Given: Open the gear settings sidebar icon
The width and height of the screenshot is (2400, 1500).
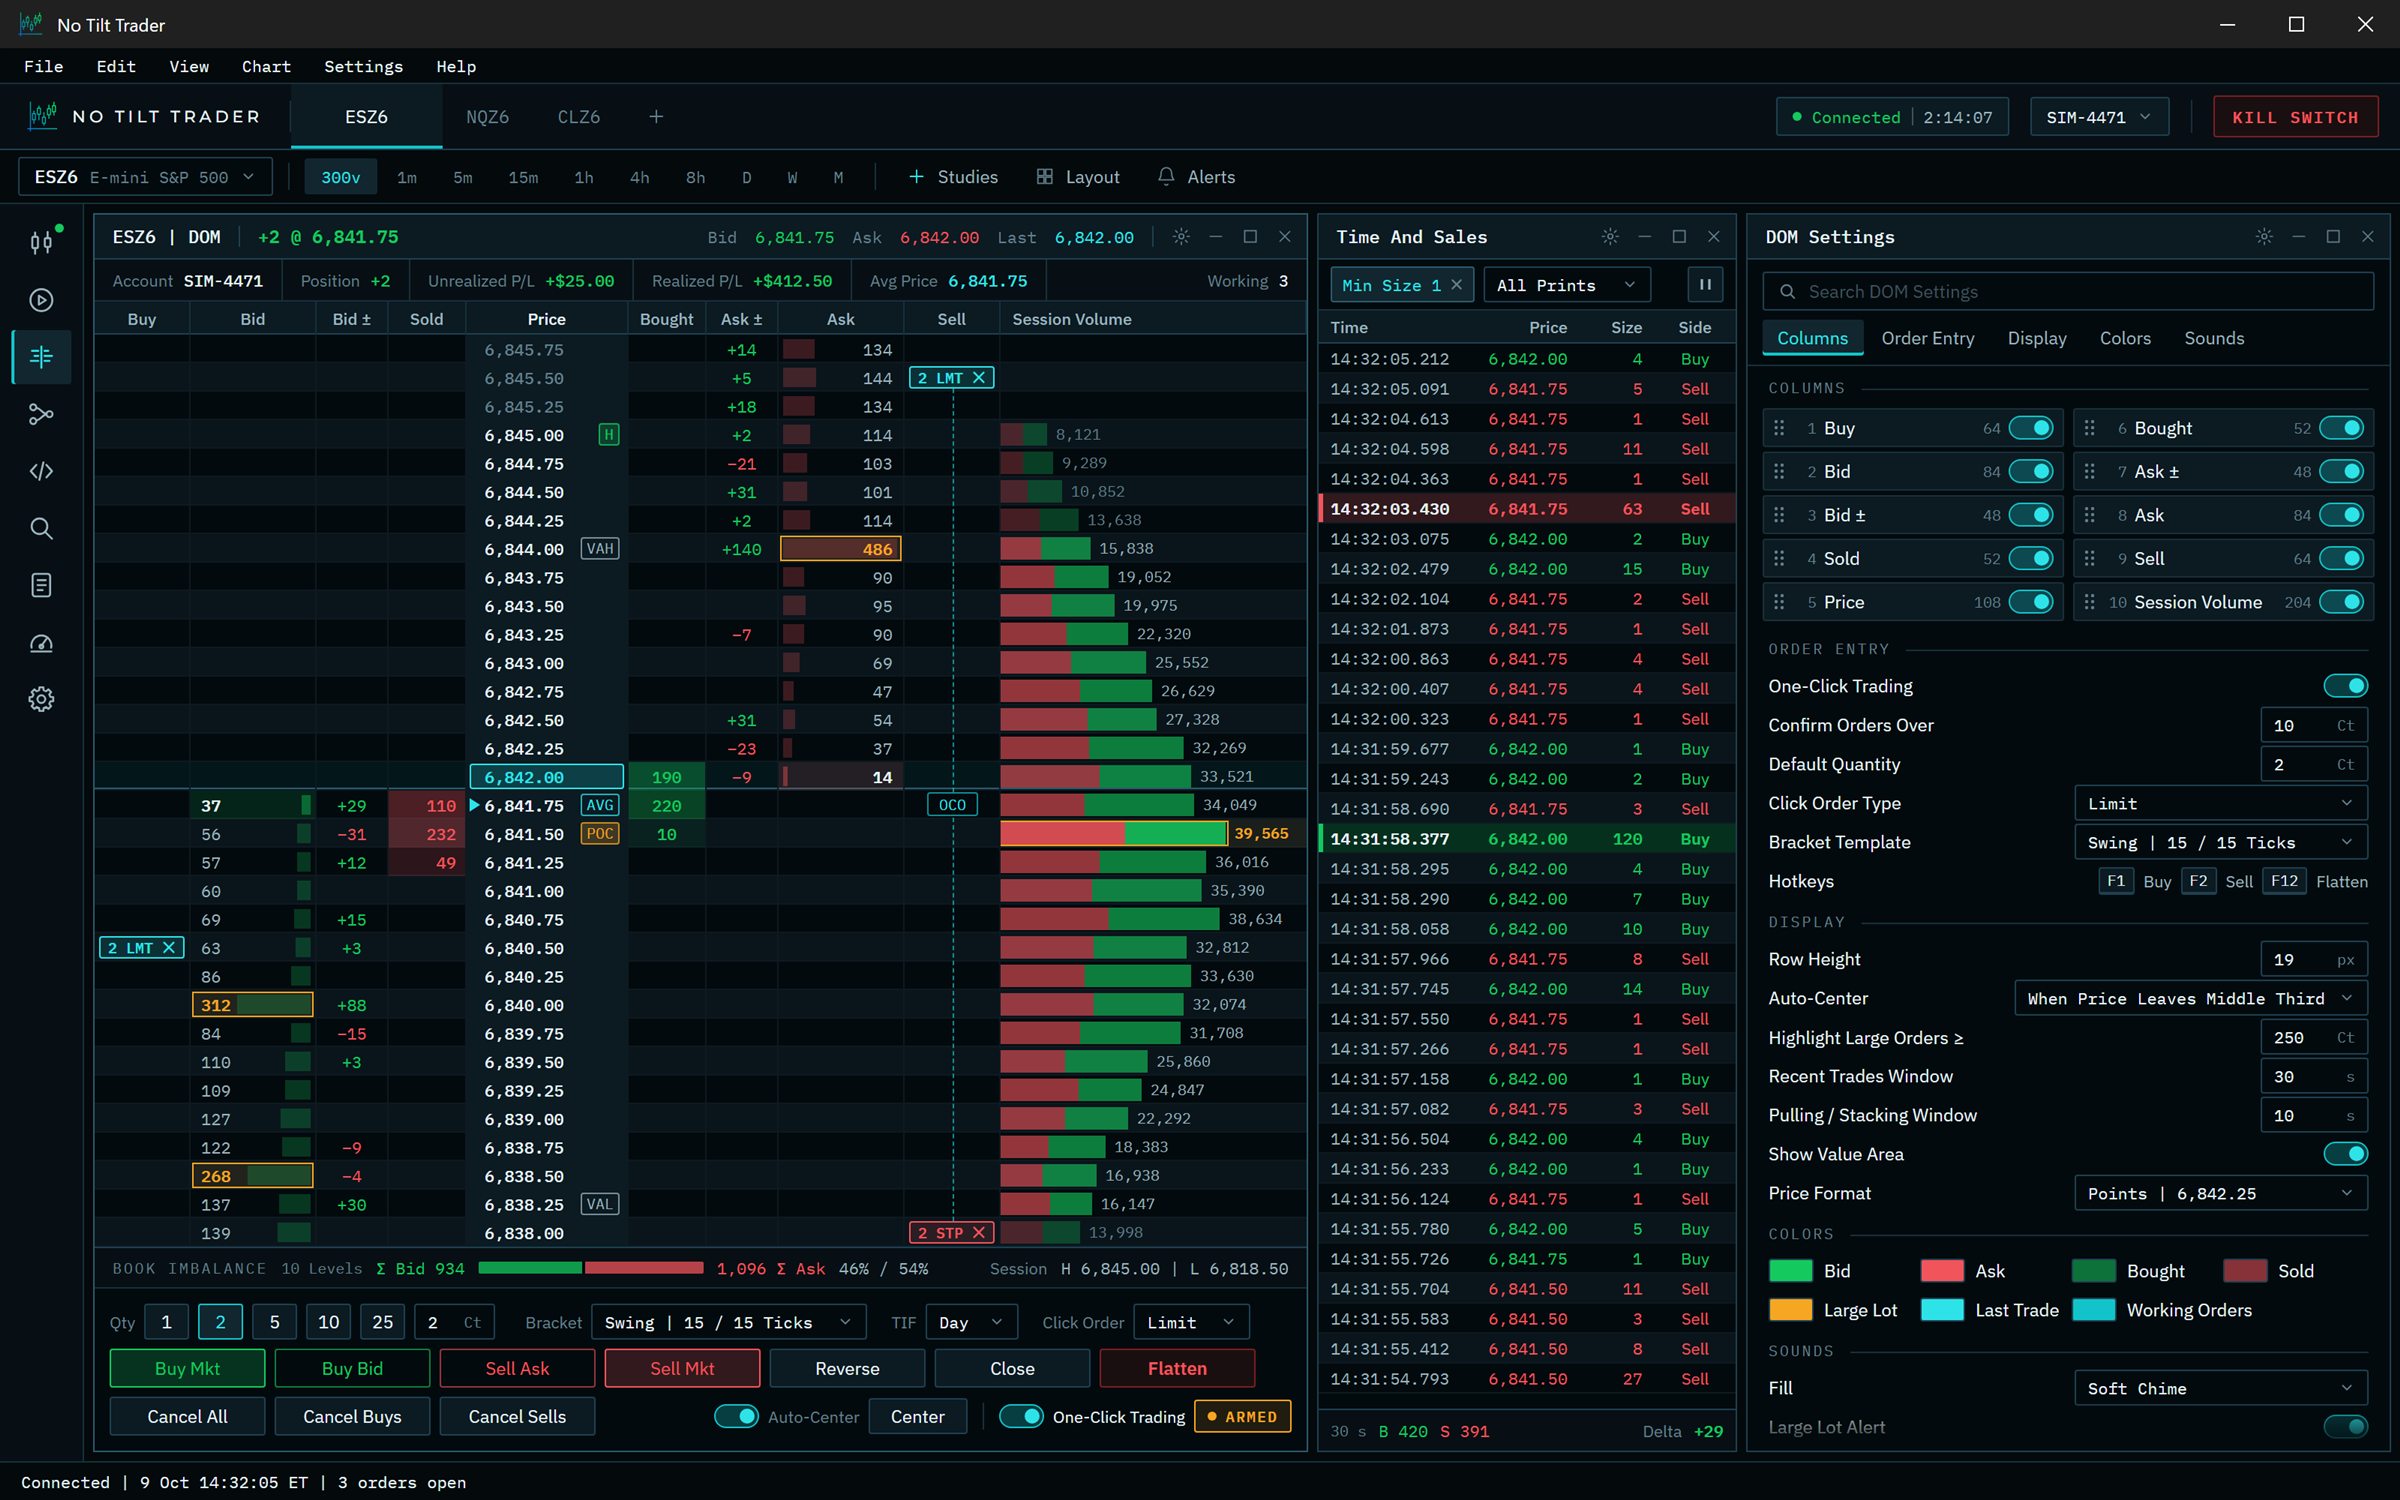Looking at the screenshot, I should (41, 699).
